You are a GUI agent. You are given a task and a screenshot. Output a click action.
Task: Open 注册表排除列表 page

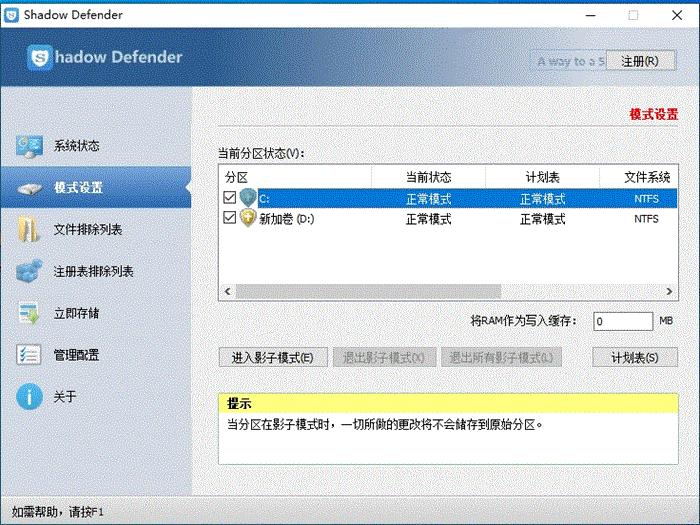pyautogui.click(x=96, y=271)
